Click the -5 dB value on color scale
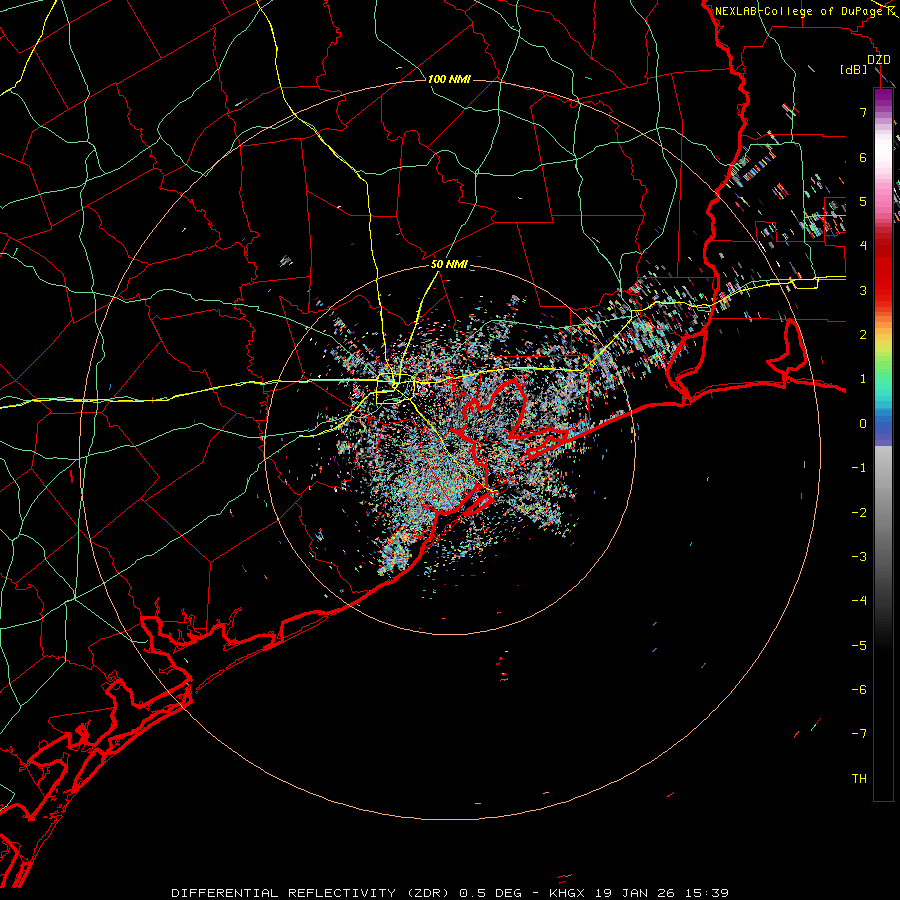Screen dimensions: 900x900 [x=859, y=645]
